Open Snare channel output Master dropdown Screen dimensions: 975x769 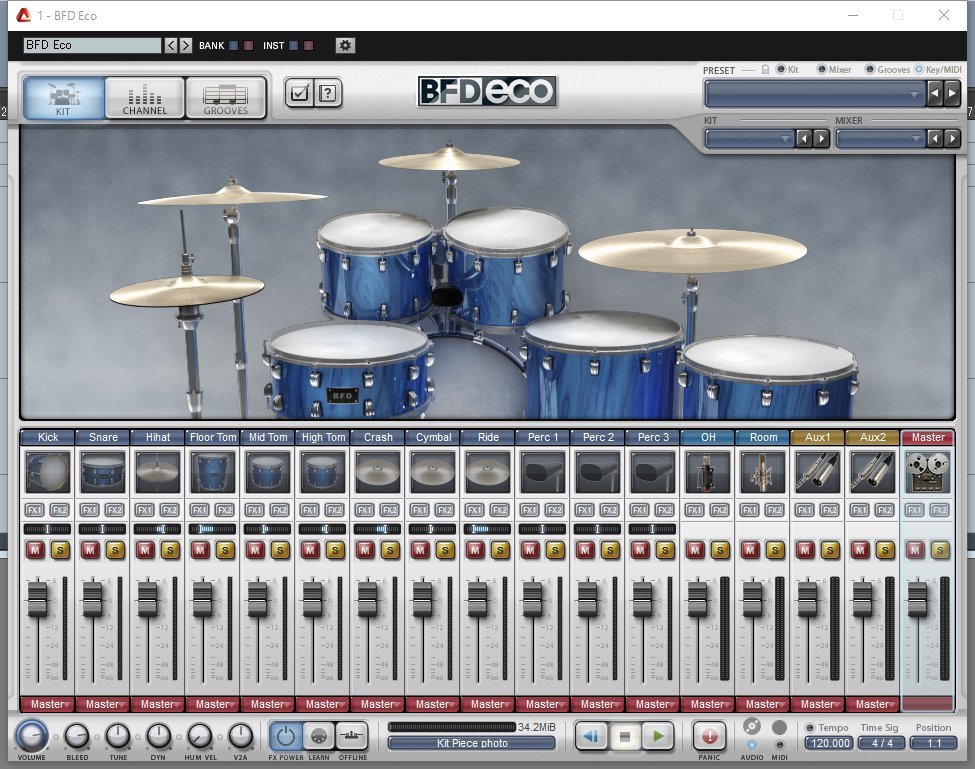(x=103, y=704)
